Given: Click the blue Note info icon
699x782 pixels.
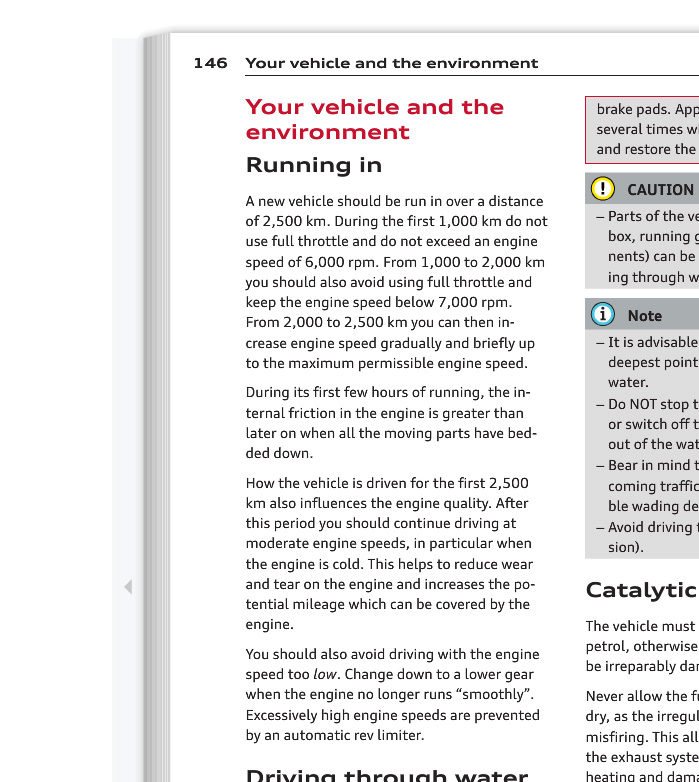Looking at the screenshot, I should pos(603,314).
